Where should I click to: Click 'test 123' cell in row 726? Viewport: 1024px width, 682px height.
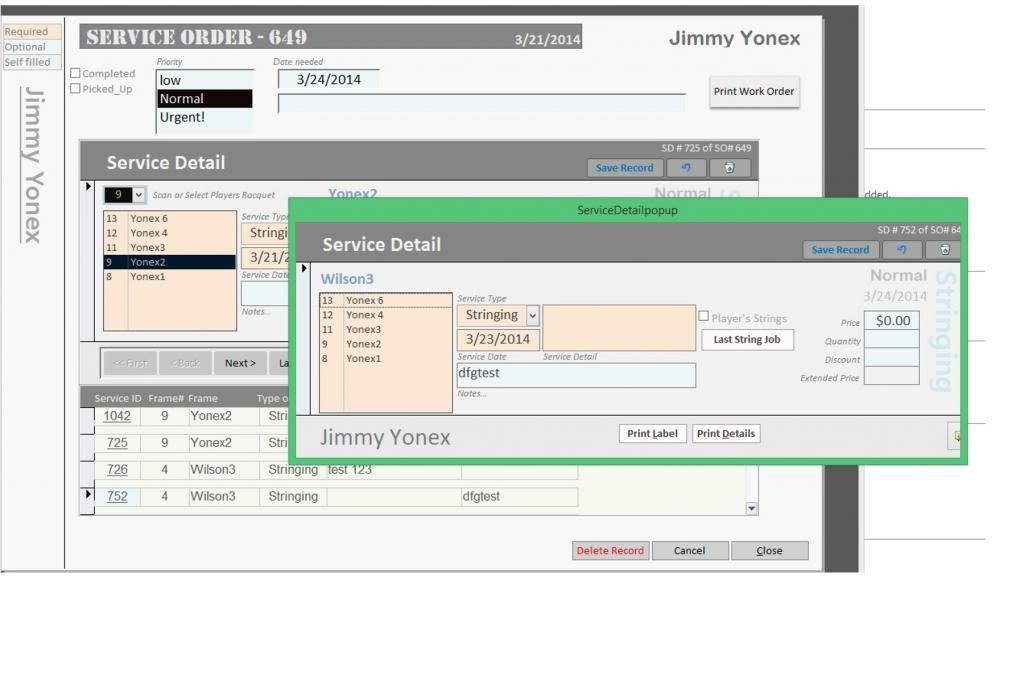[394, 470]
